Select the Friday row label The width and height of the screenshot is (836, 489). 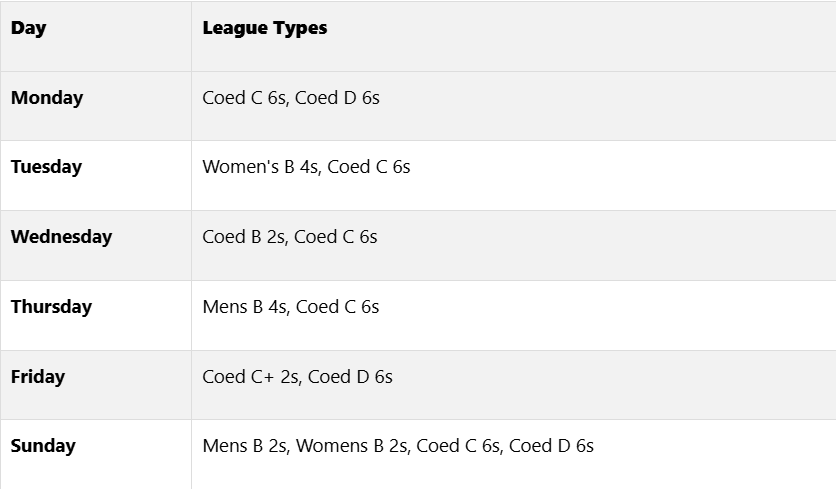point(38,377)
